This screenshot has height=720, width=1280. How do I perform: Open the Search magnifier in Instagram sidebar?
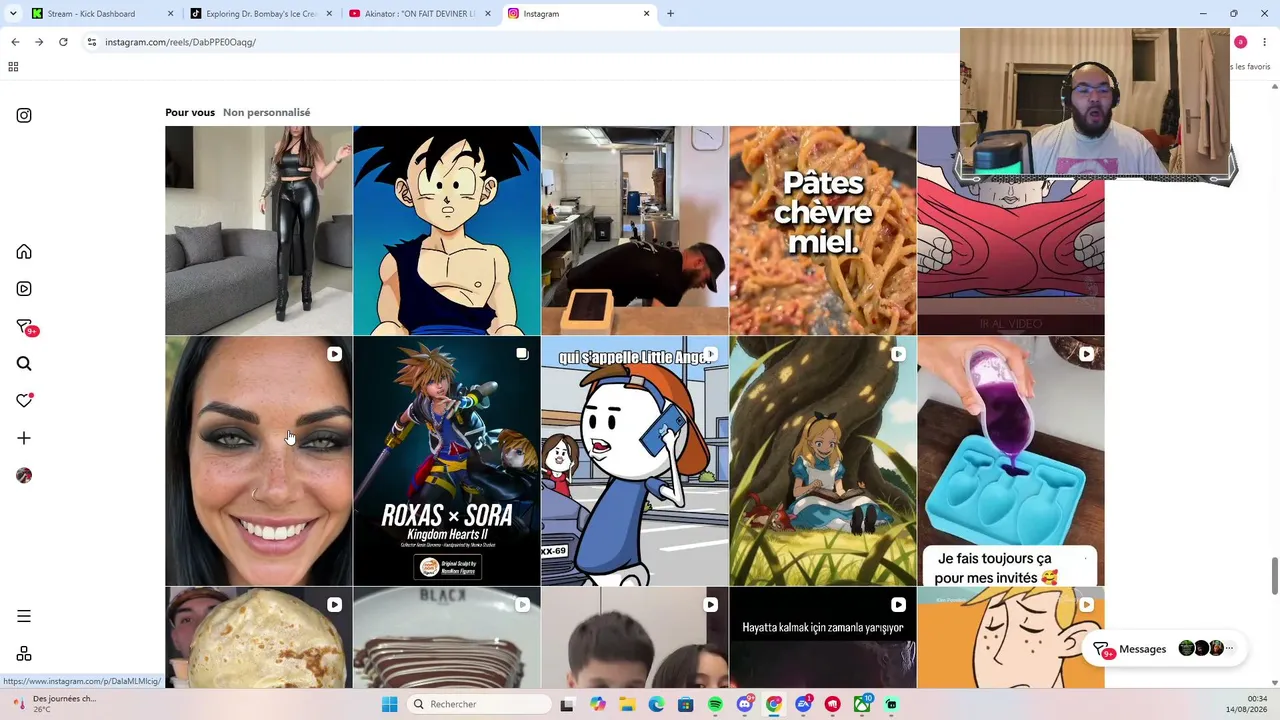[x=24, y=364]
